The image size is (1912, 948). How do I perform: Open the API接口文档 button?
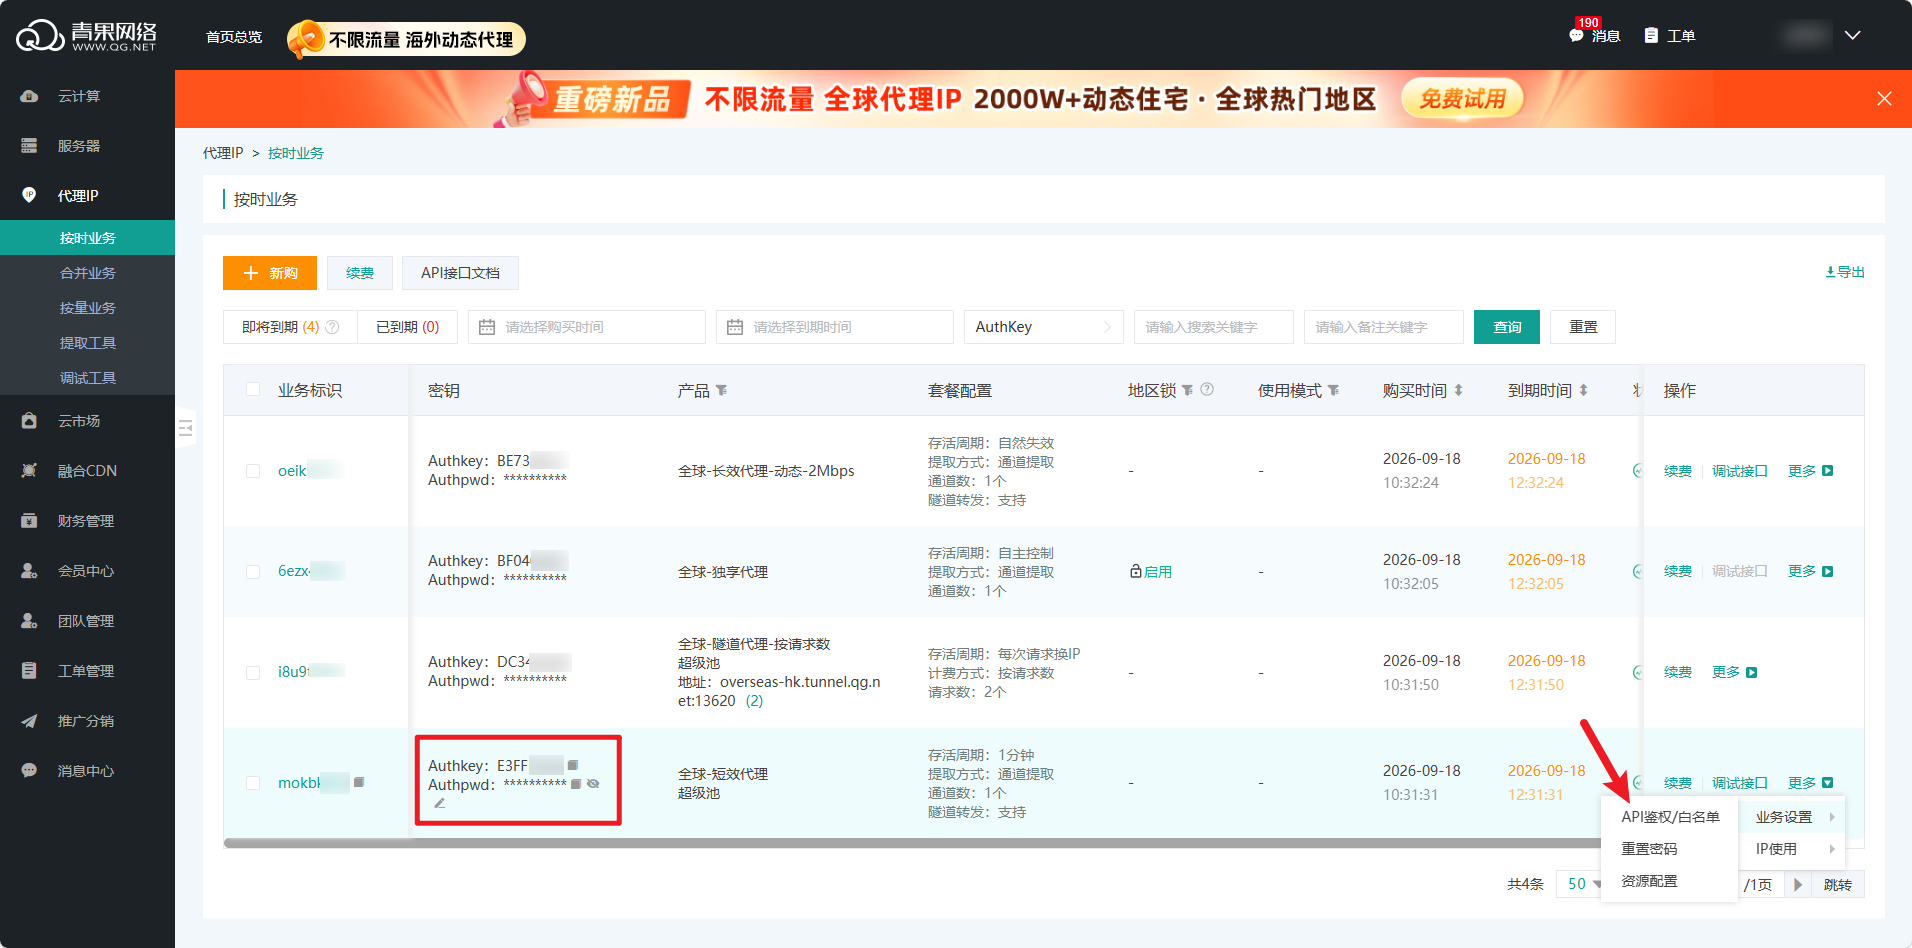[460, 273]
